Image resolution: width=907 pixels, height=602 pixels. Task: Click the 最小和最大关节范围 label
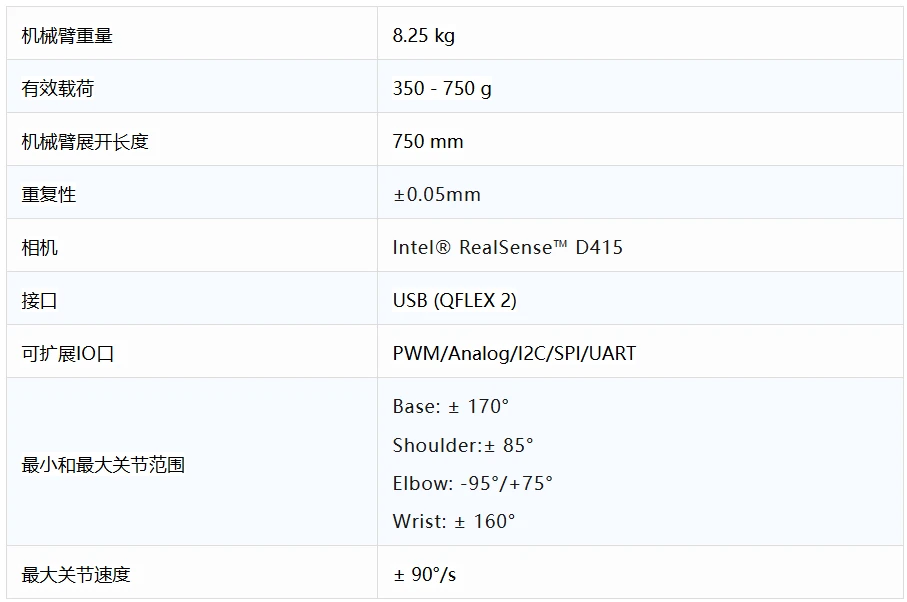[103, 464]
